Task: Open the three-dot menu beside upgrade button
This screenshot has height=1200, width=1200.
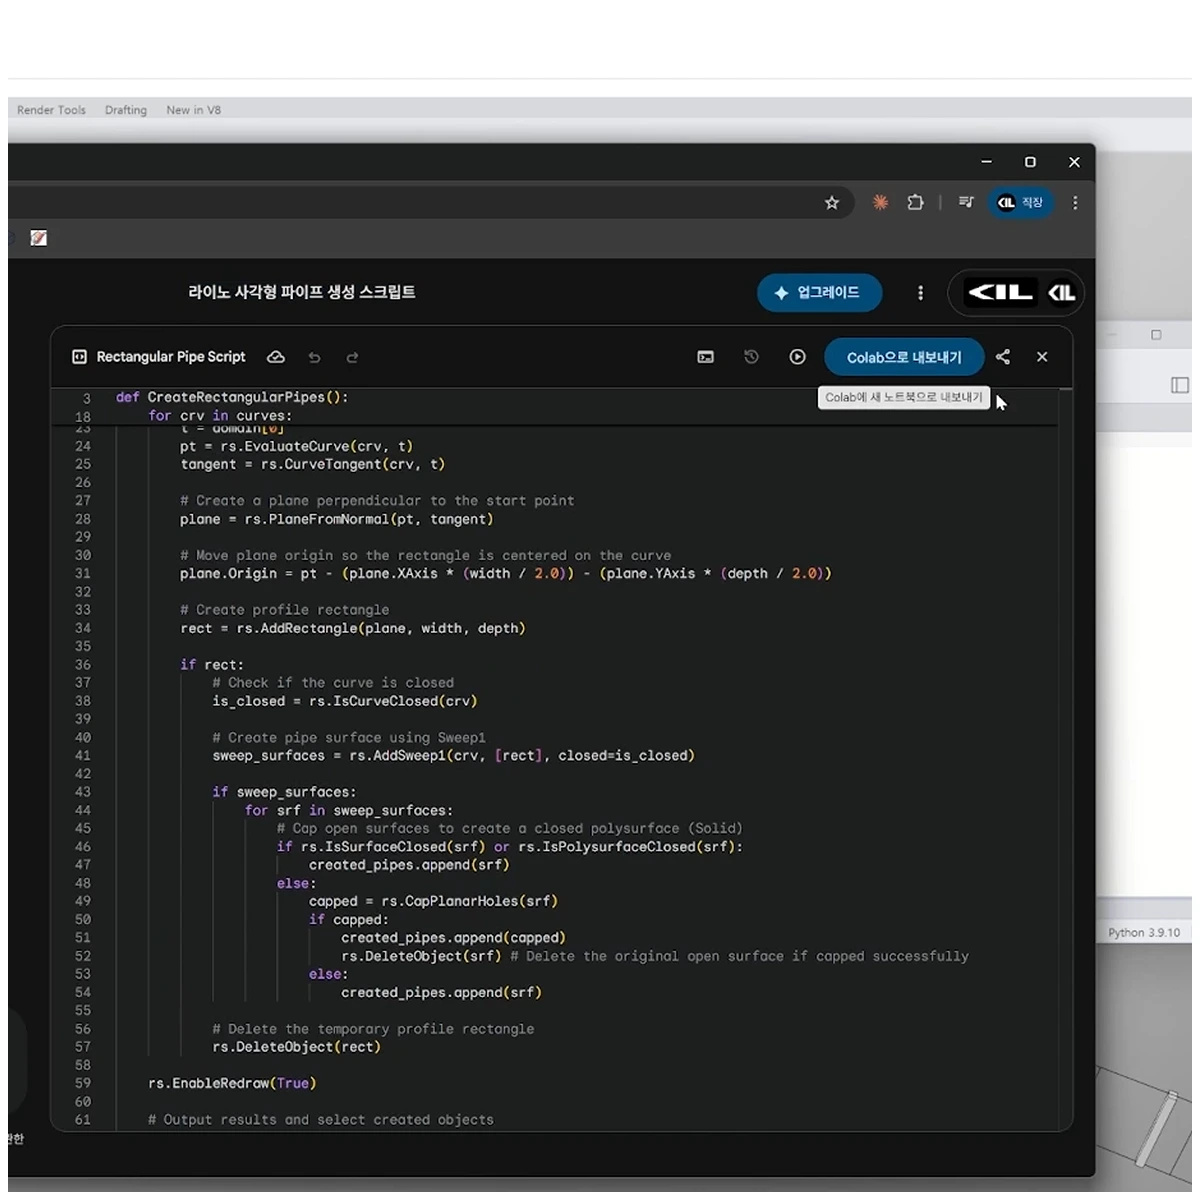Action: click(x=921, y=293)
